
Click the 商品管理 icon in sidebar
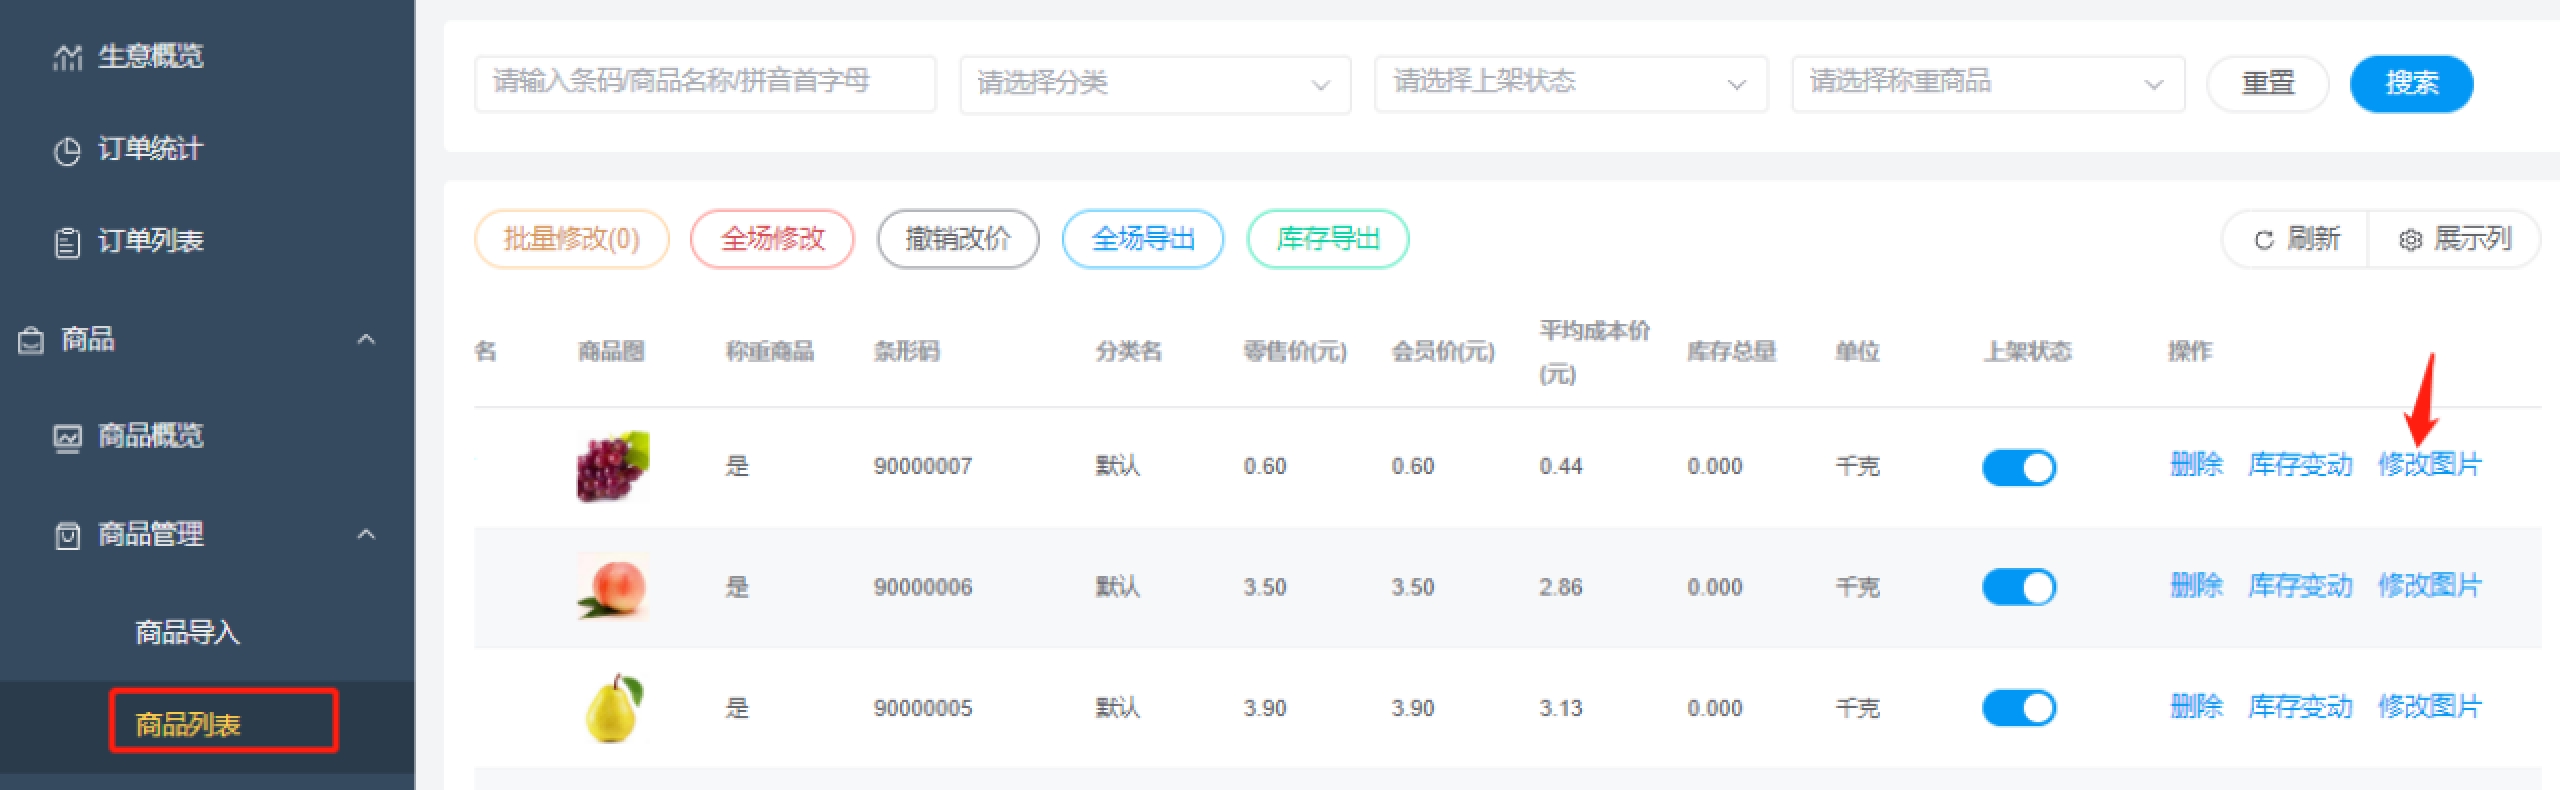(x=67, y=536)
